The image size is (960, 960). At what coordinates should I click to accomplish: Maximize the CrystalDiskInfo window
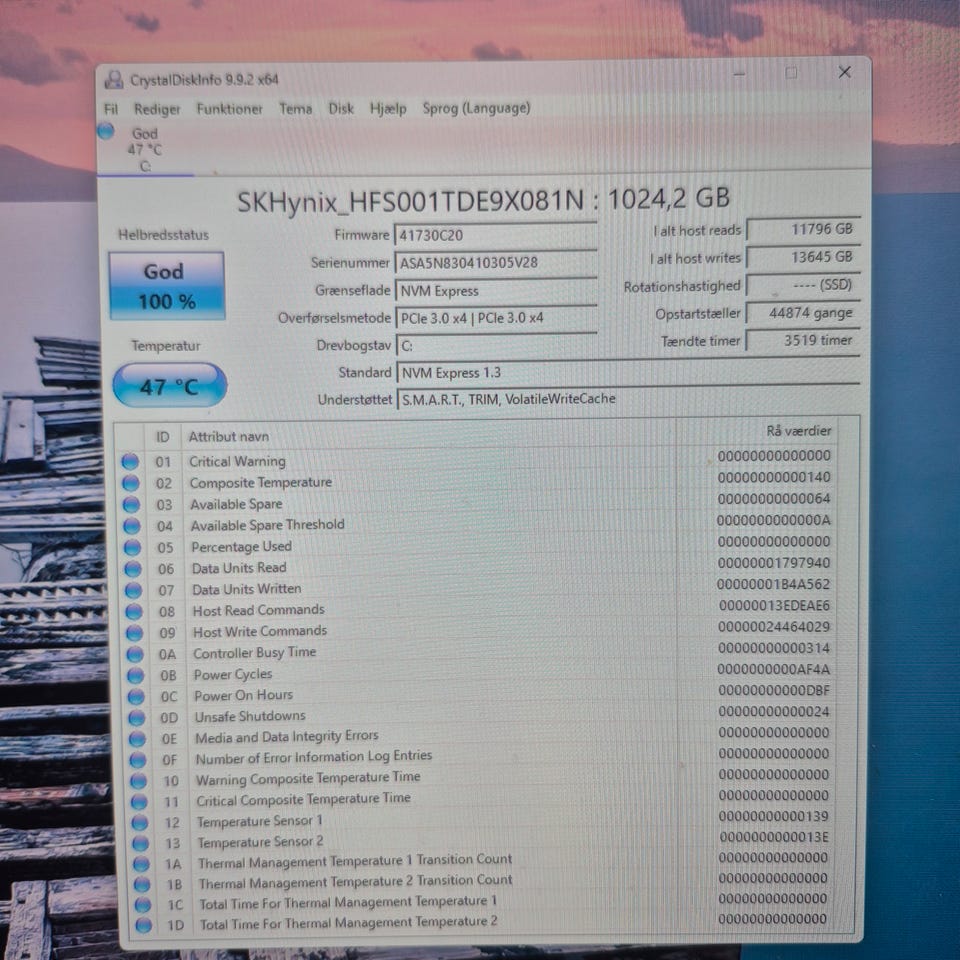click(791, 73)
